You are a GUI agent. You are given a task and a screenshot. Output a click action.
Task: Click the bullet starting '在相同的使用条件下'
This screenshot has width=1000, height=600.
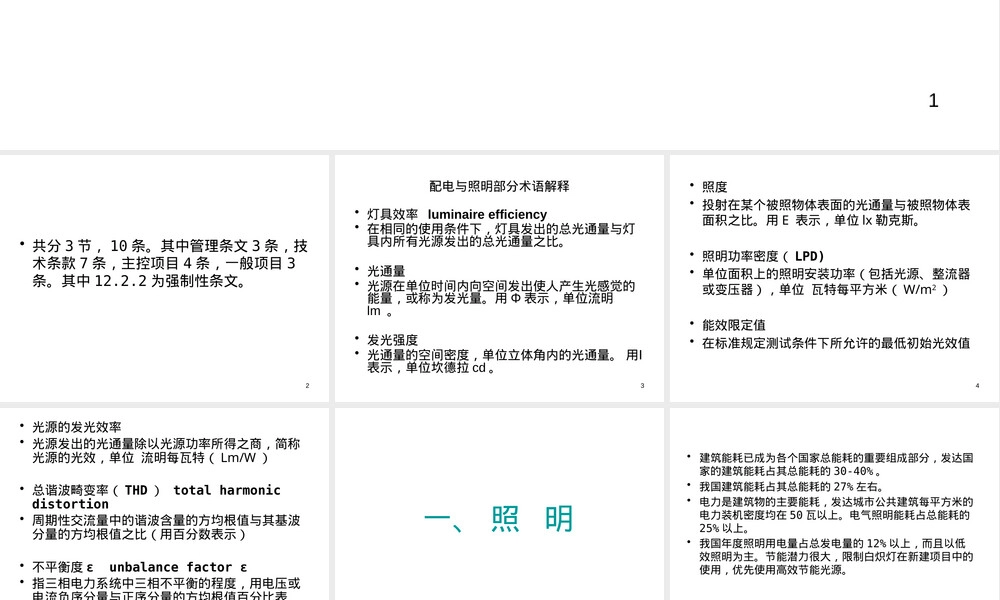tap(501, 235)
